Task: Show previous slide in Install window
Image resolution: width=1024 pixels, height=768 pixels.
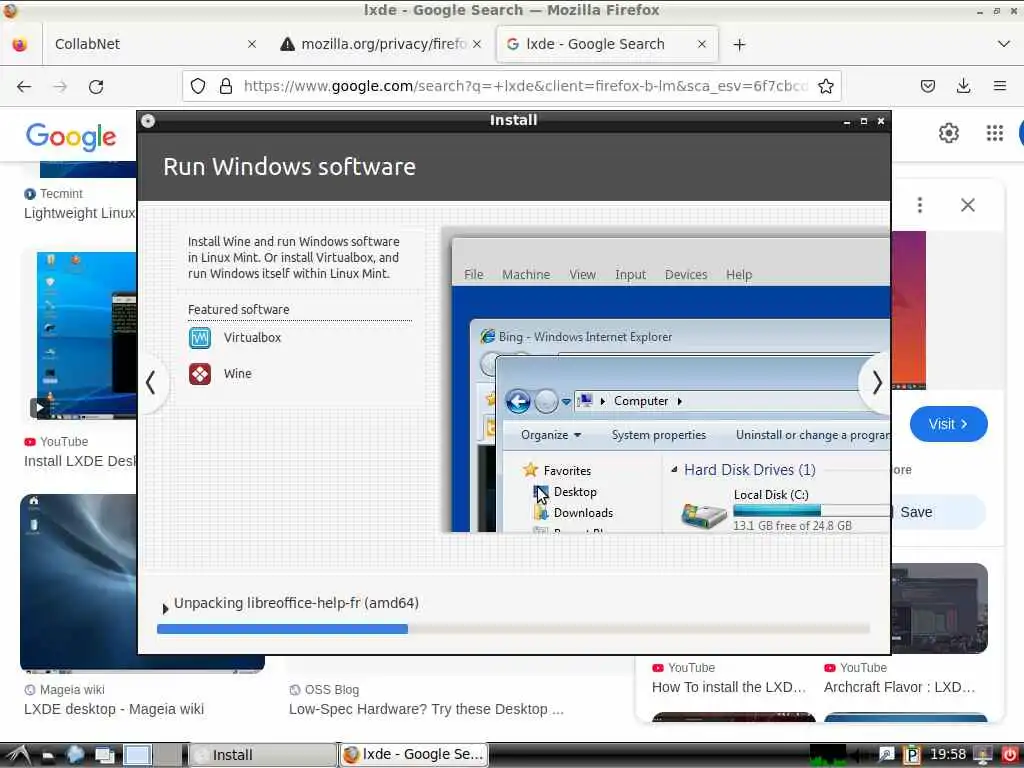Action: [x=151, y=383]
